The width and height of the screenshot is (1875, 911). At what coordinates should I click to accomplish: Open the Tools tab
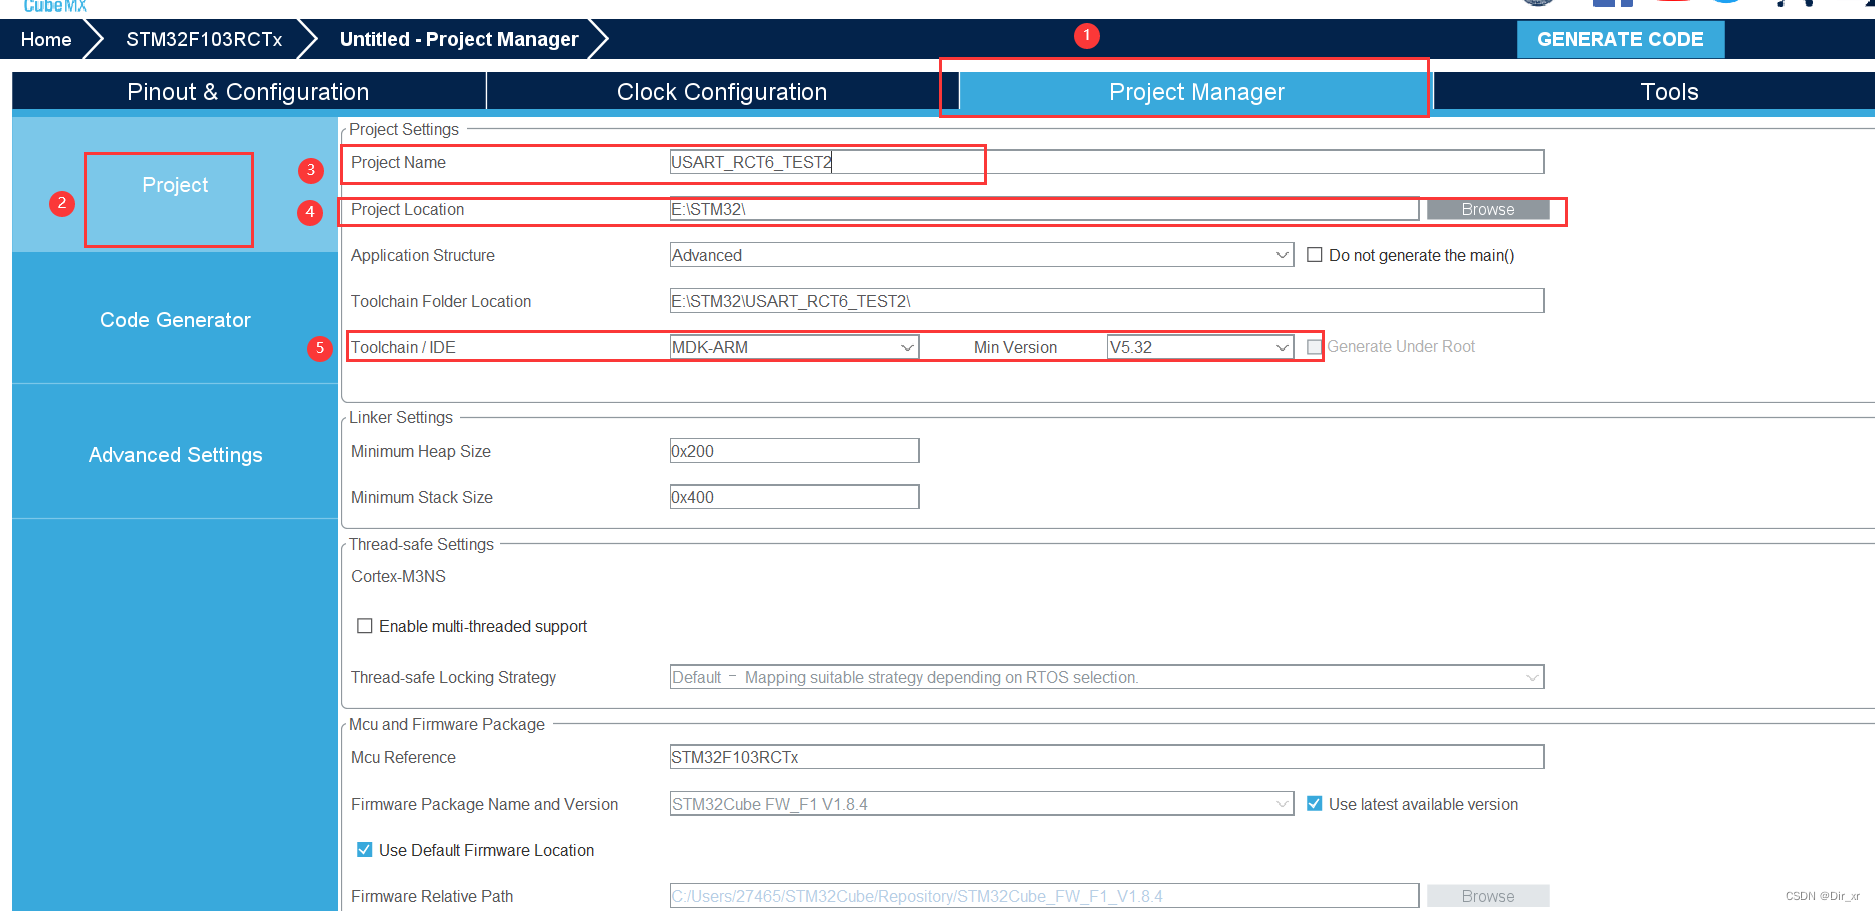(1669, 92)
